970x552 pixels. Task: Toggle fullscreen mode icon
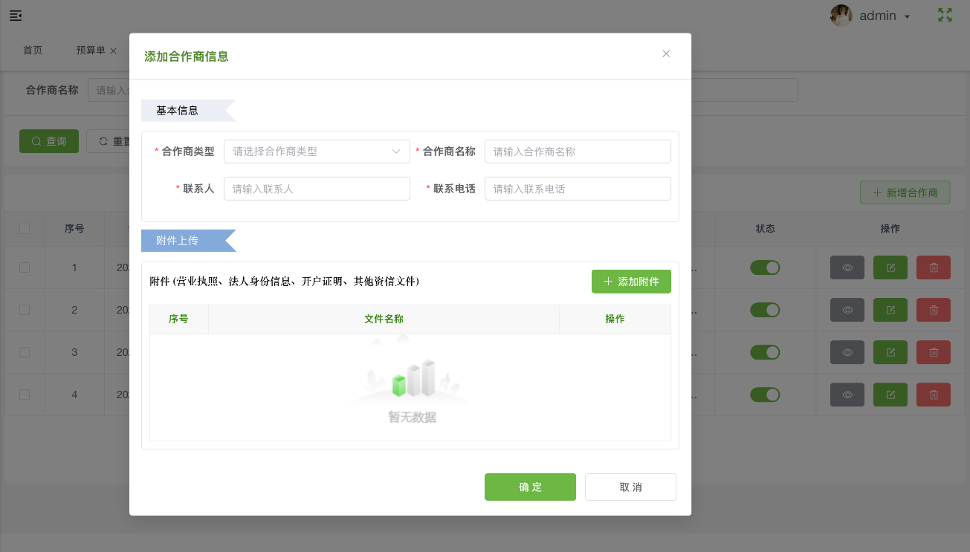click(945, 15)
